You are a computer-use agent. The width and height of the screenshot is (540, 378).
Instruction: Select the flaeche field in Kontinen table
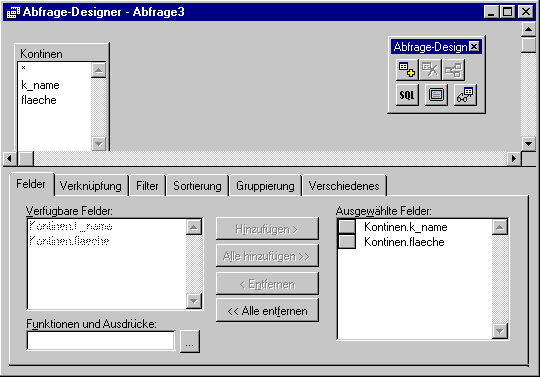coord(39,100)
